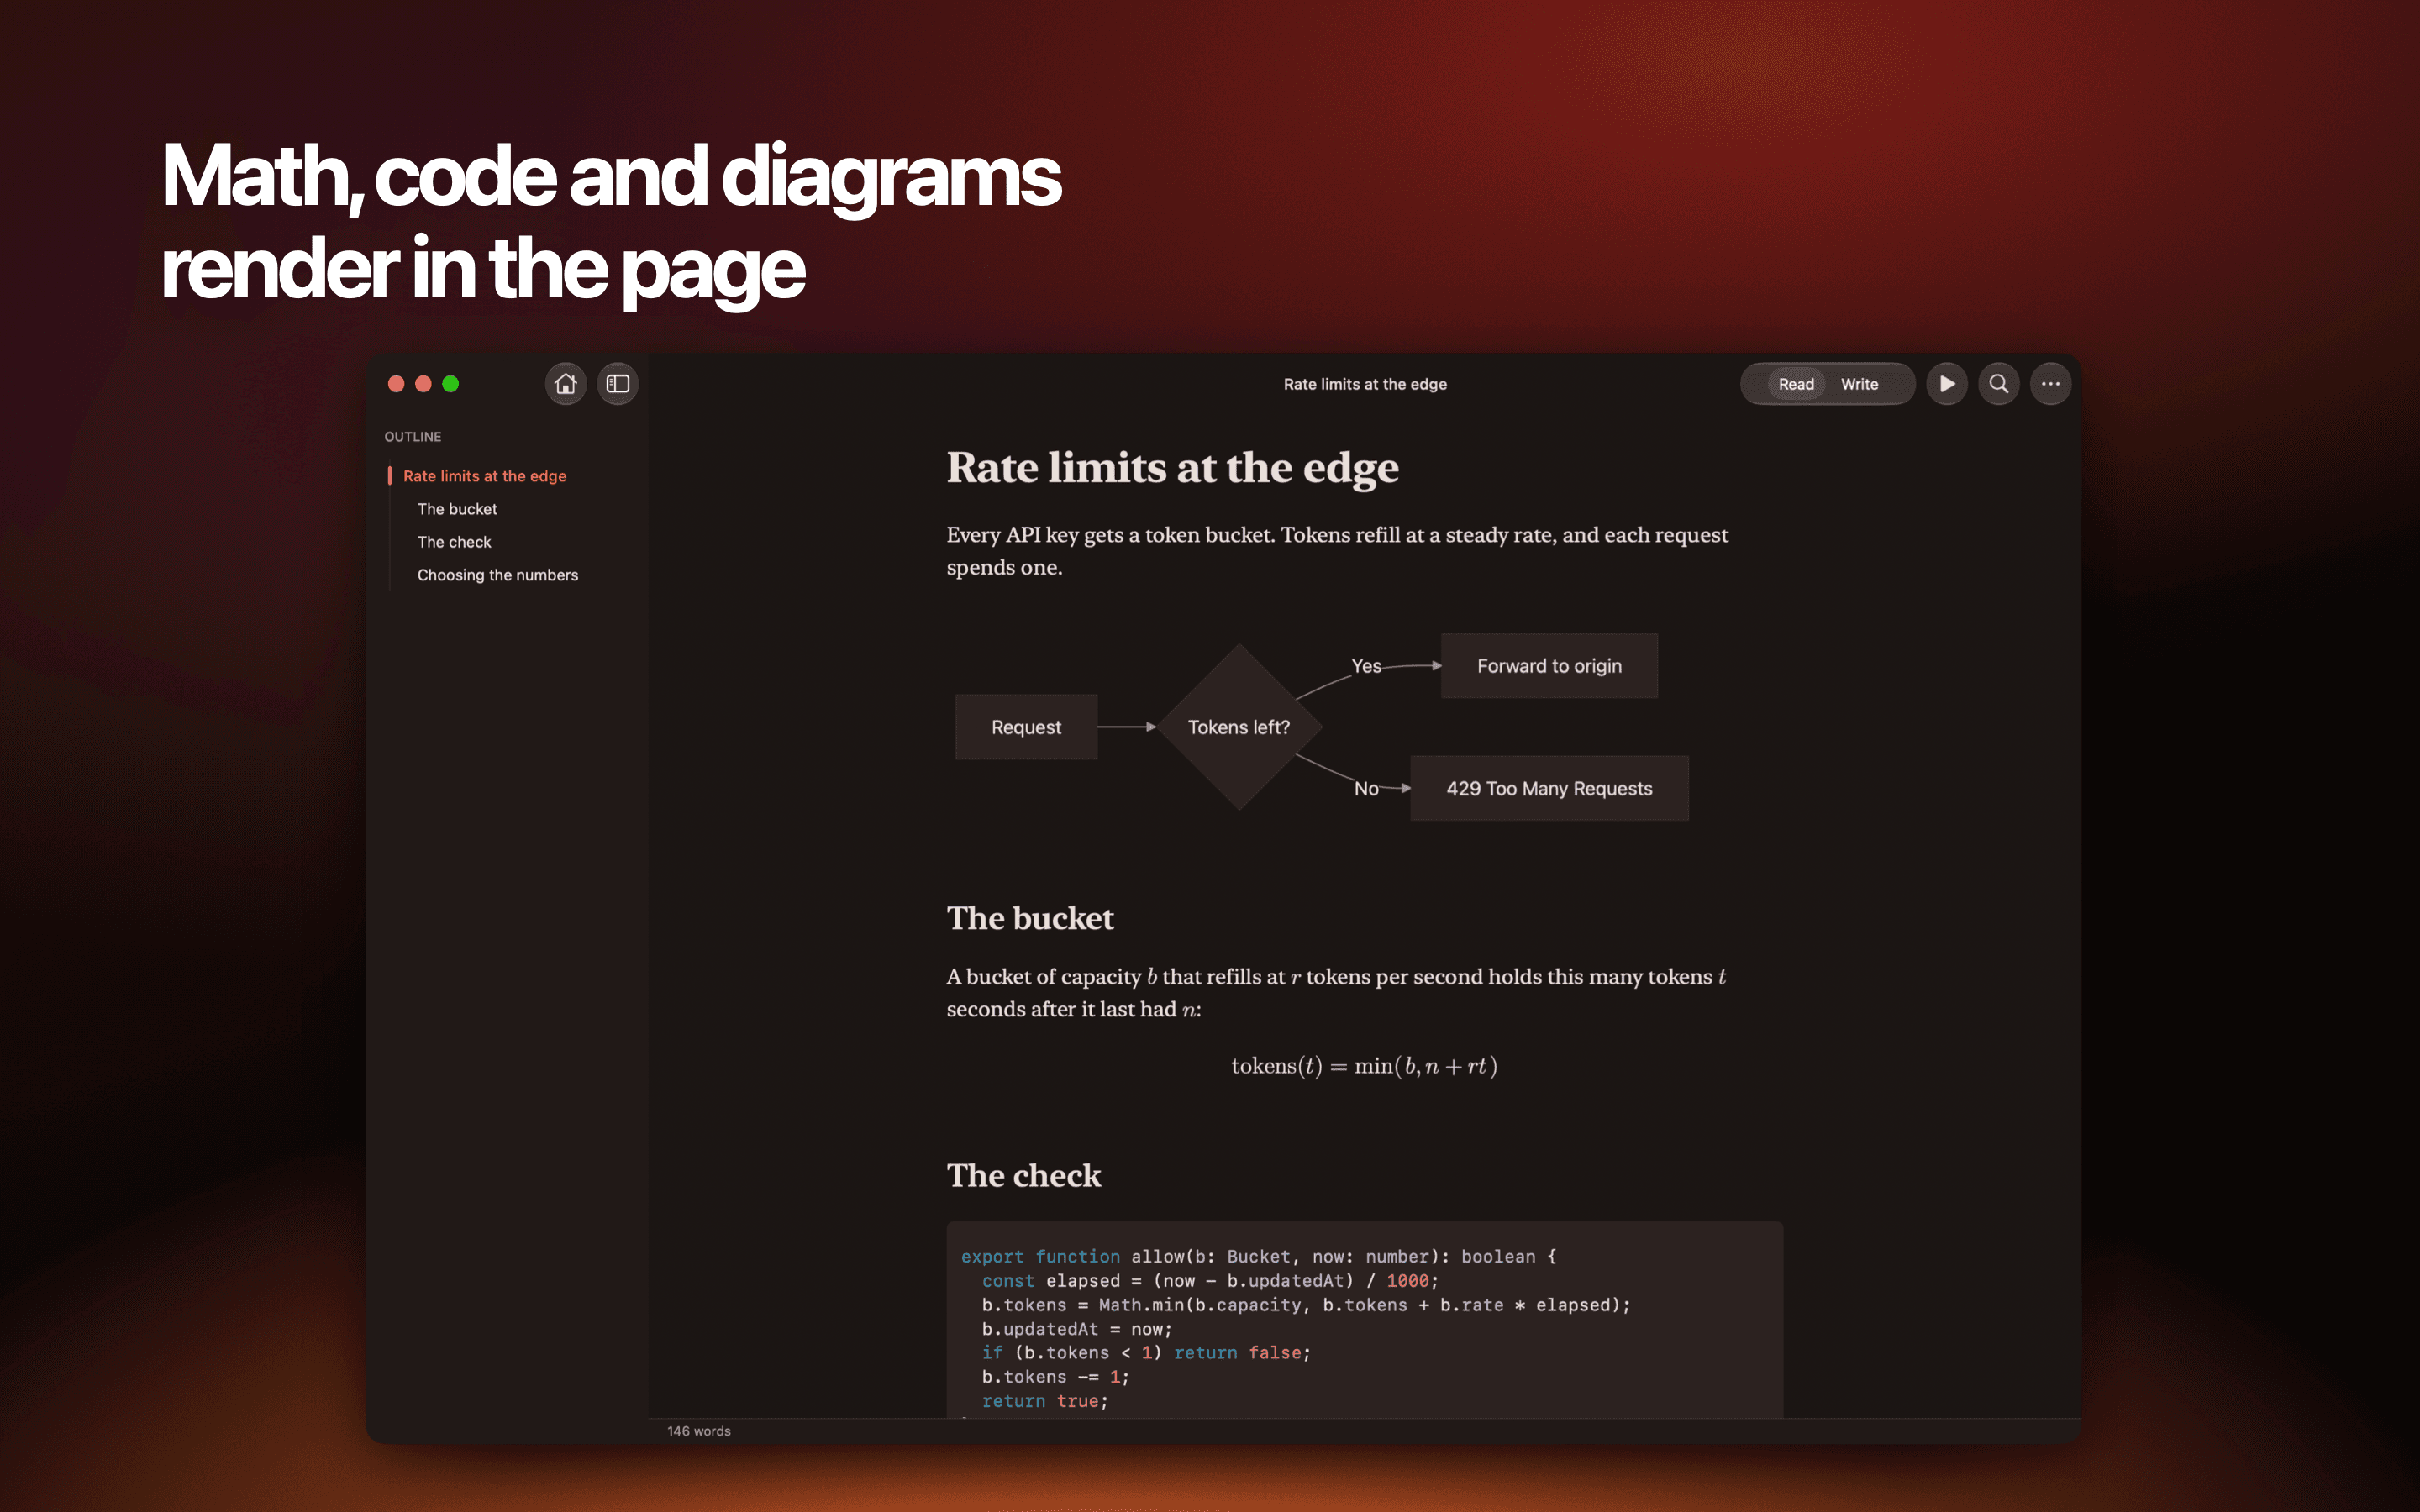Jump to 'Choosing the numbers' in outline

pos(498,575)
